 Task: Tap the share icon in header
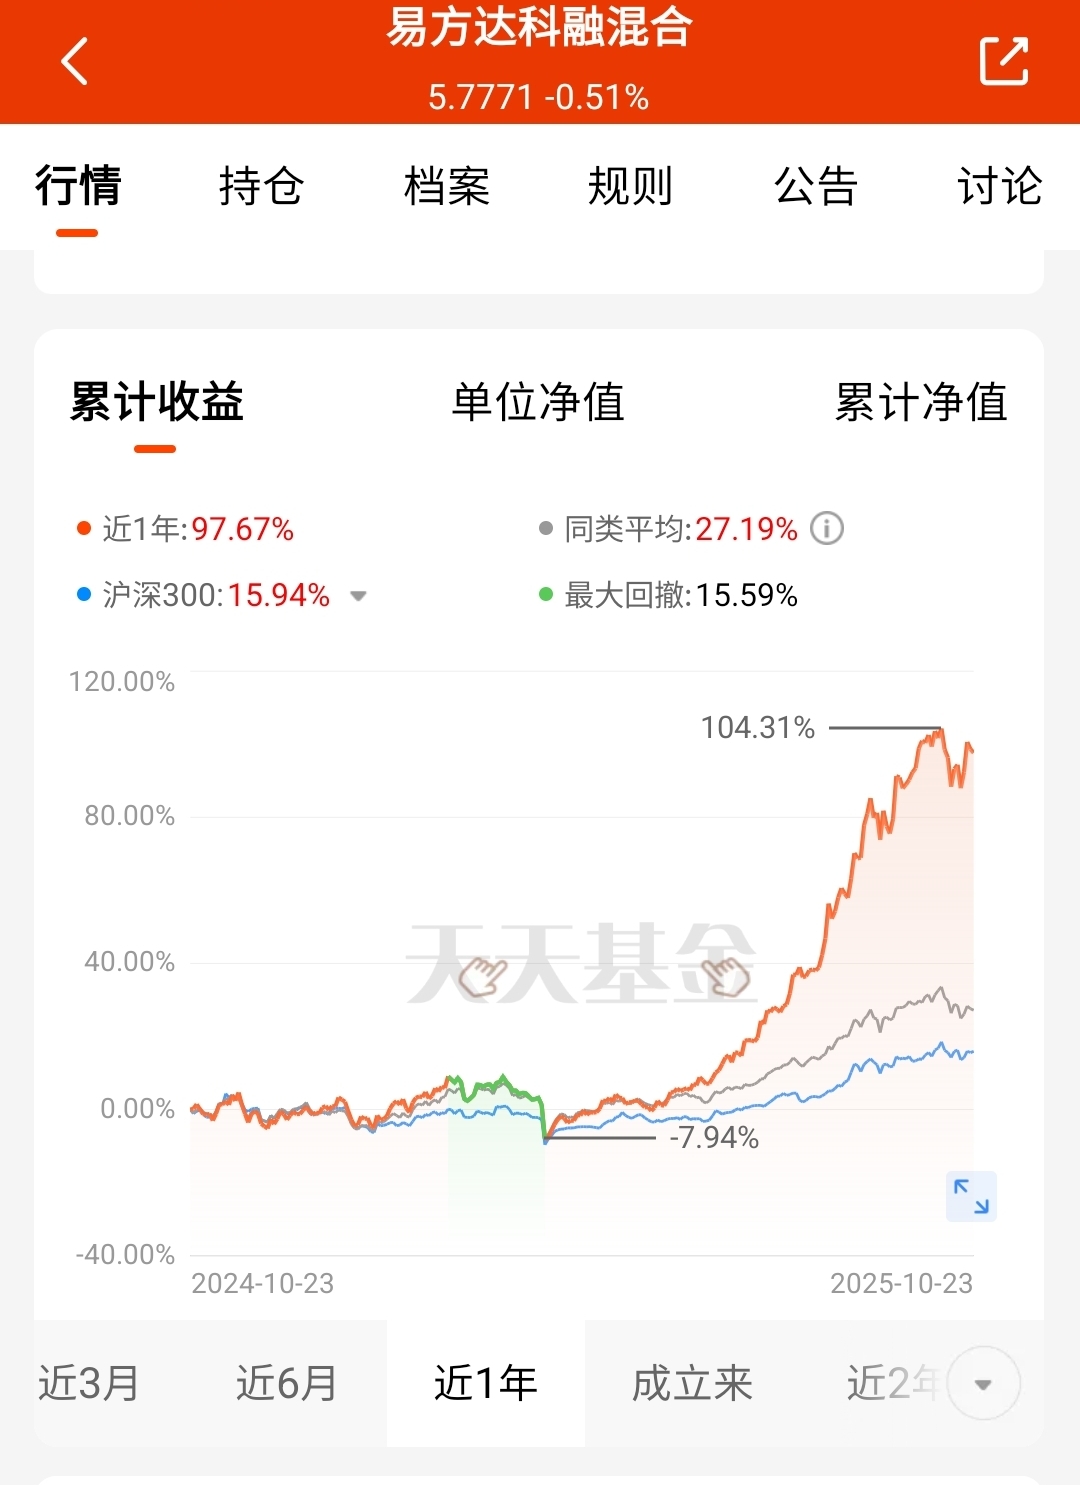point(1003,62)
